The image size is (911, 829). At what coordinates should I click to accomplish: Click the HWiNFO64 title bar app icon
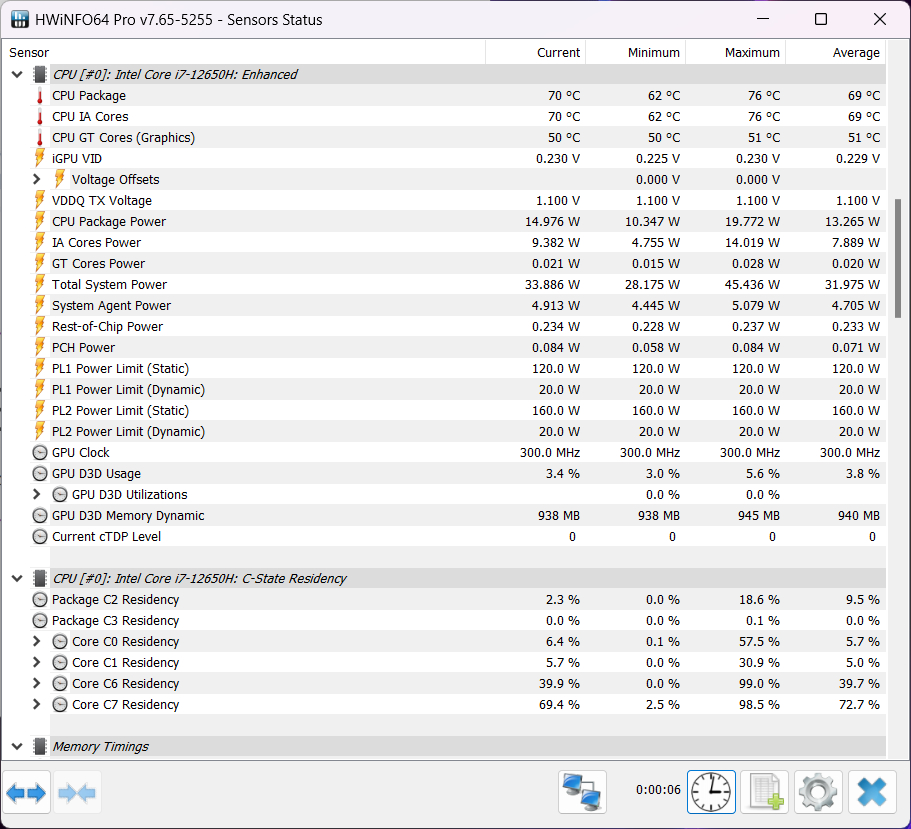[x=19, y=19]
